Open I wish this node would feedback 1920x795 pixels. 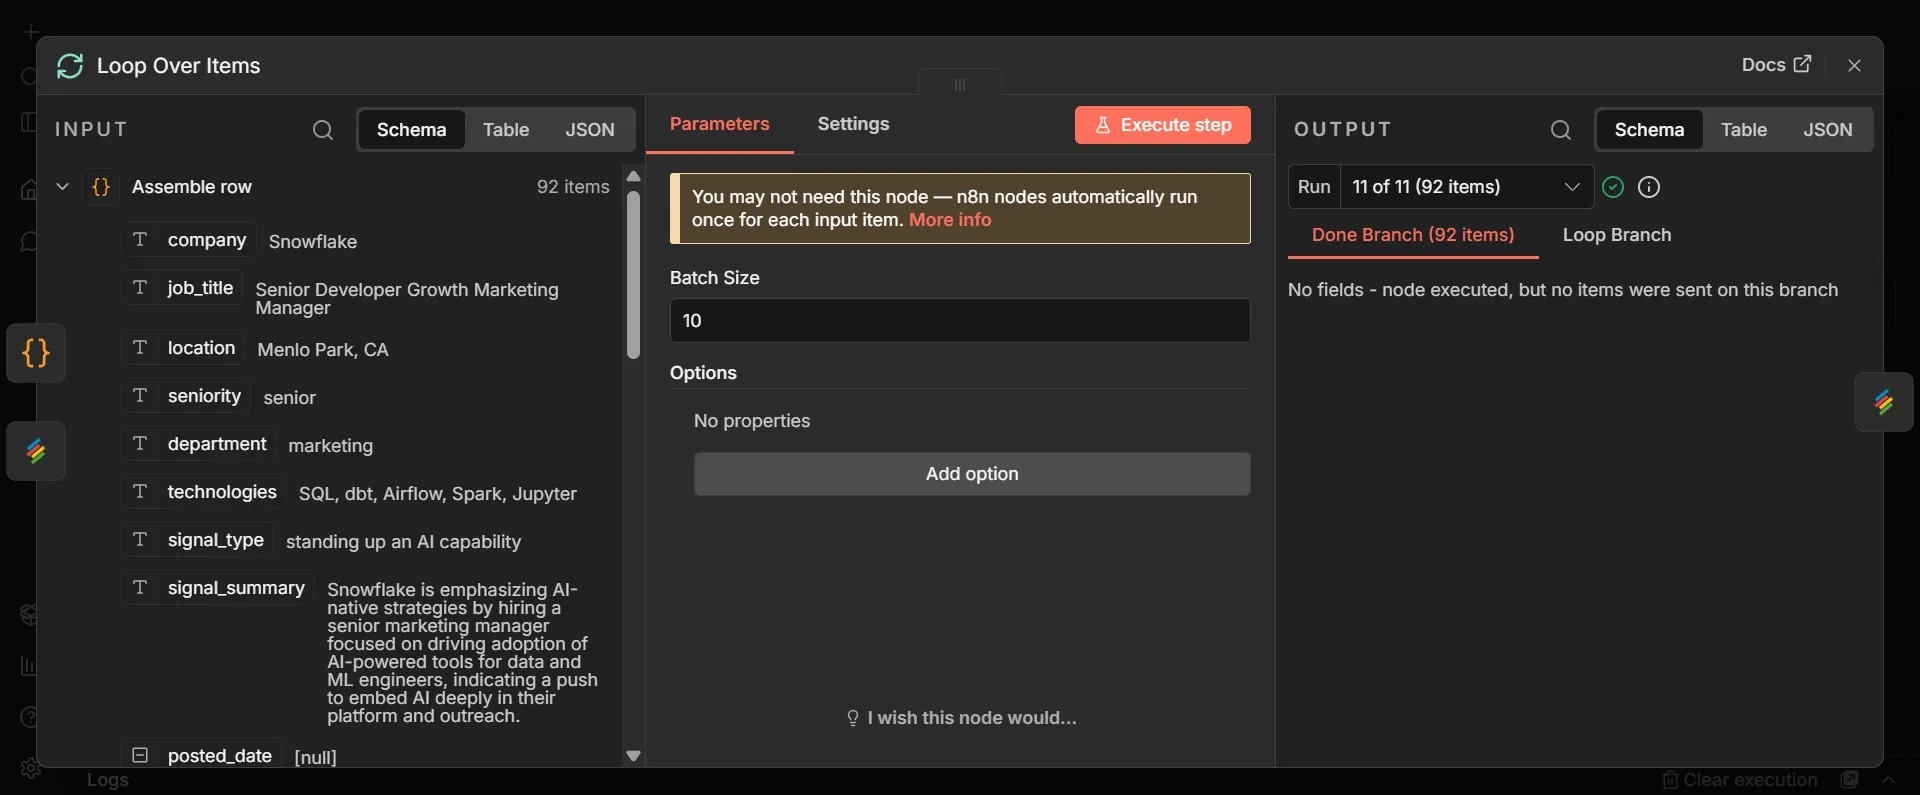[x=961, y=718]
